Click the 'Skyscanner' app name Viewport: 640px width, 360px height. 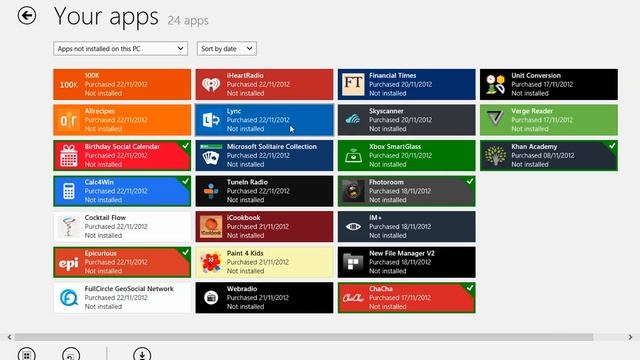386,111
